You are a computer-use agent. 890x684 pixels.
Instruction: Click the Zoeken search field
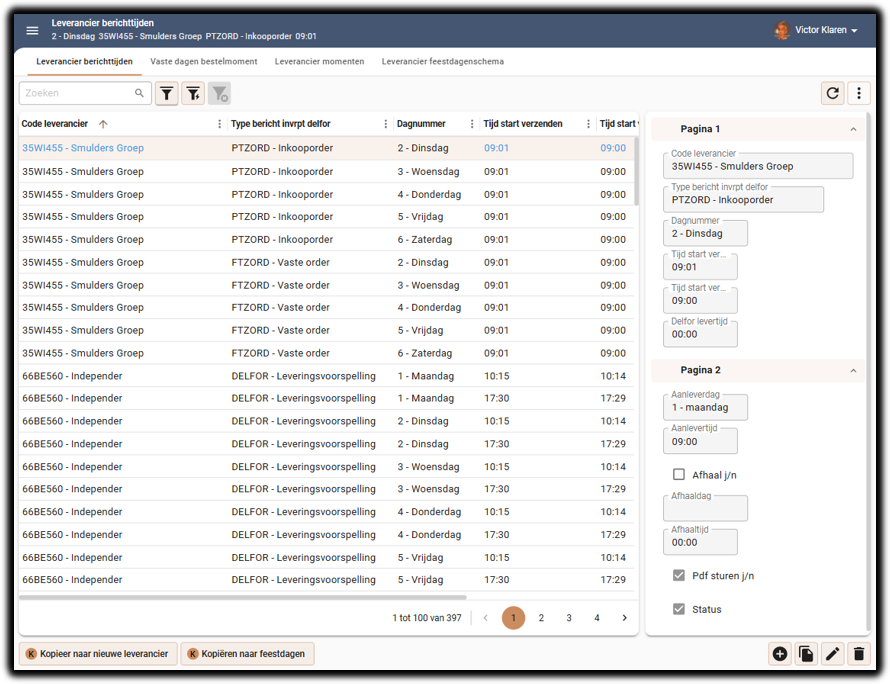pos(78,93)
